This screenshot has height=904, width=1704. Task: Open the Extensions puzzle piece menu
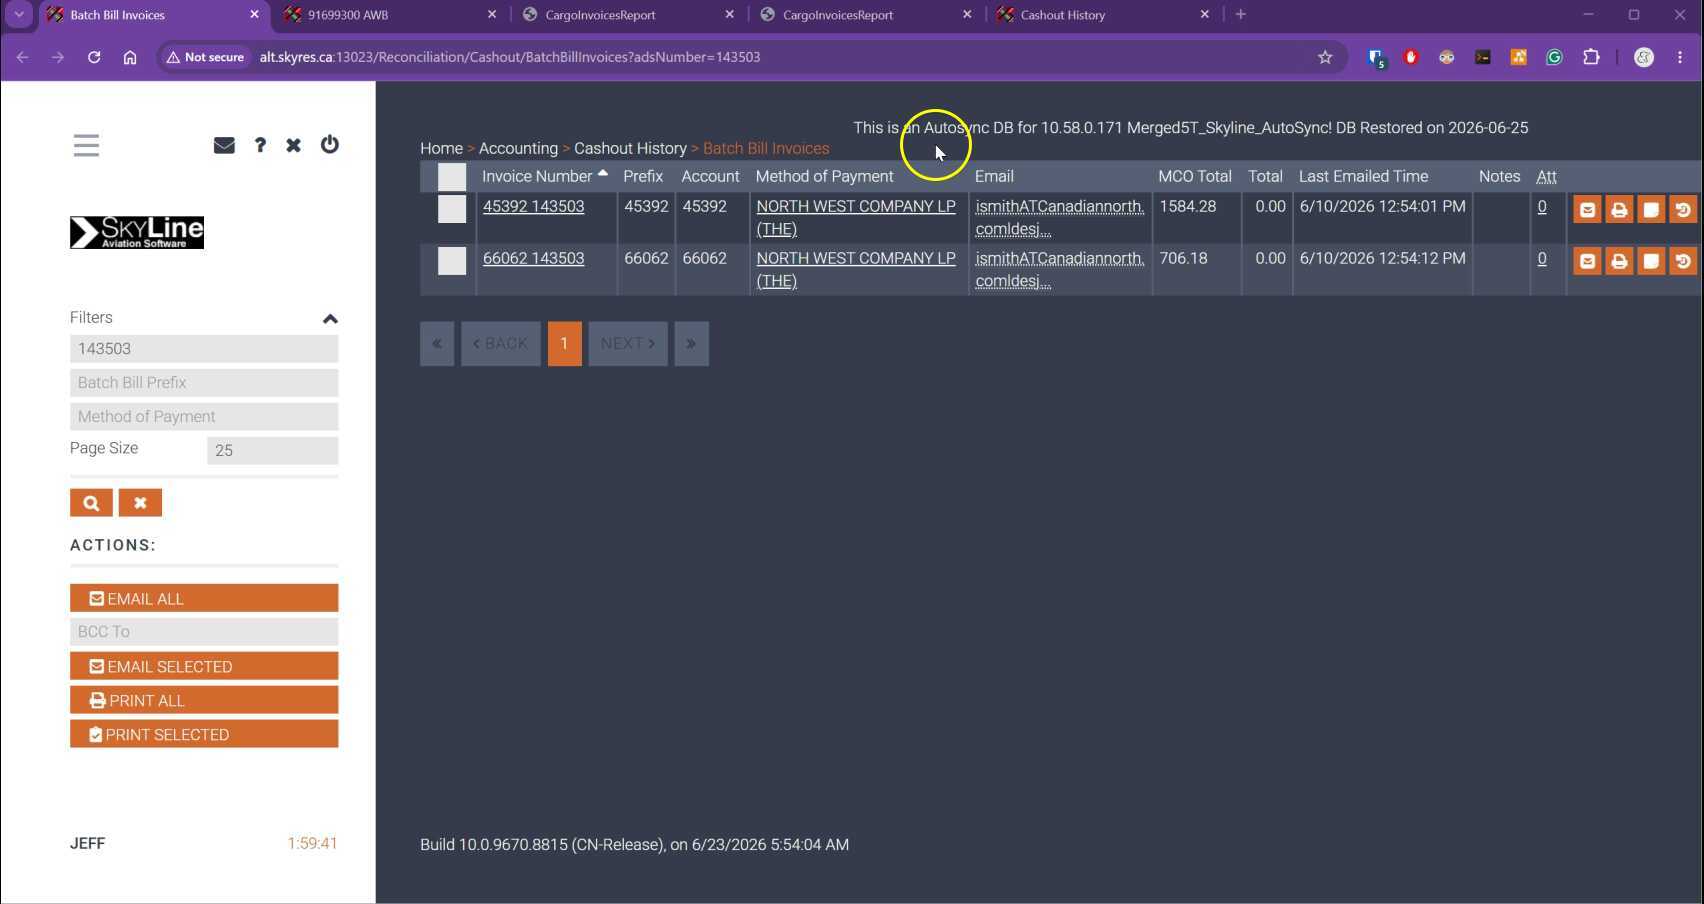click(1591, 57)
